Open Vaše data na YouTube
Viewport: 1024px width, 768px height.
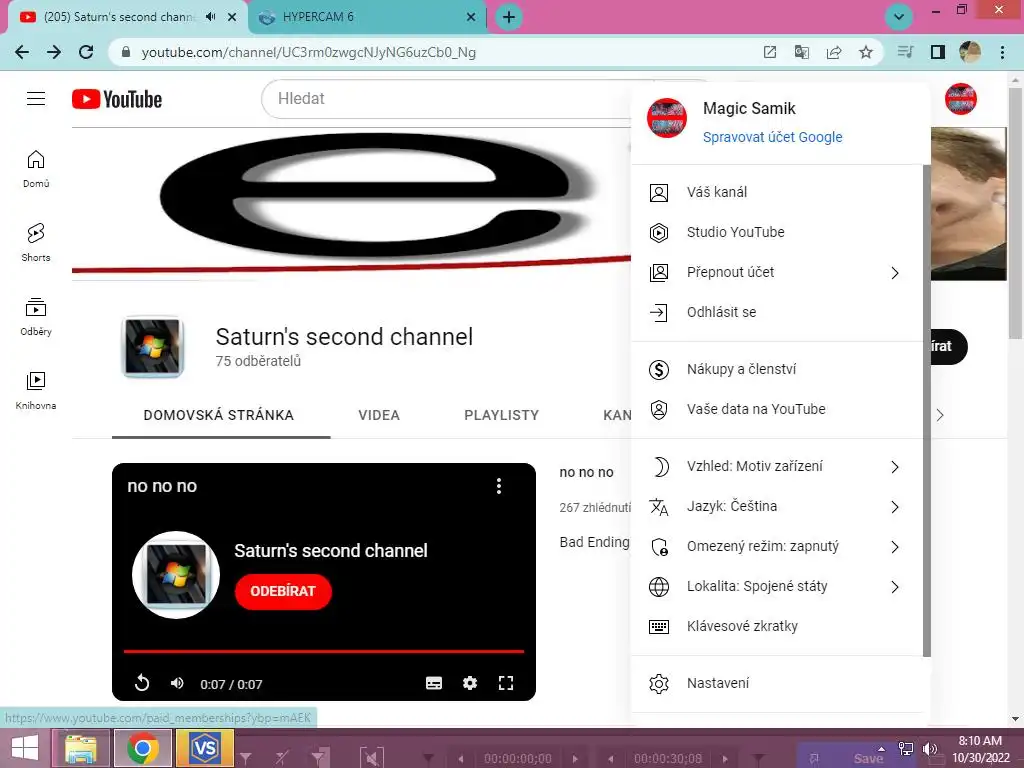tap(777, 409)
